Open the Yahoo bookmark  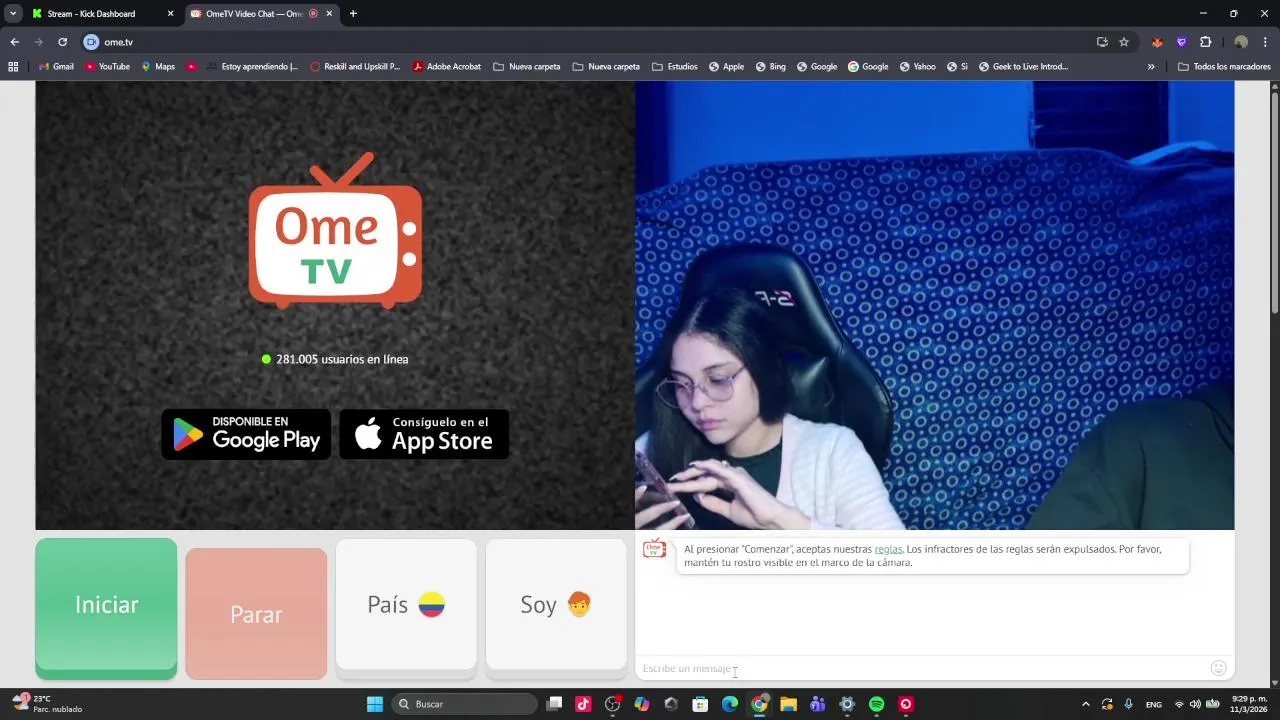click(918, 67)
